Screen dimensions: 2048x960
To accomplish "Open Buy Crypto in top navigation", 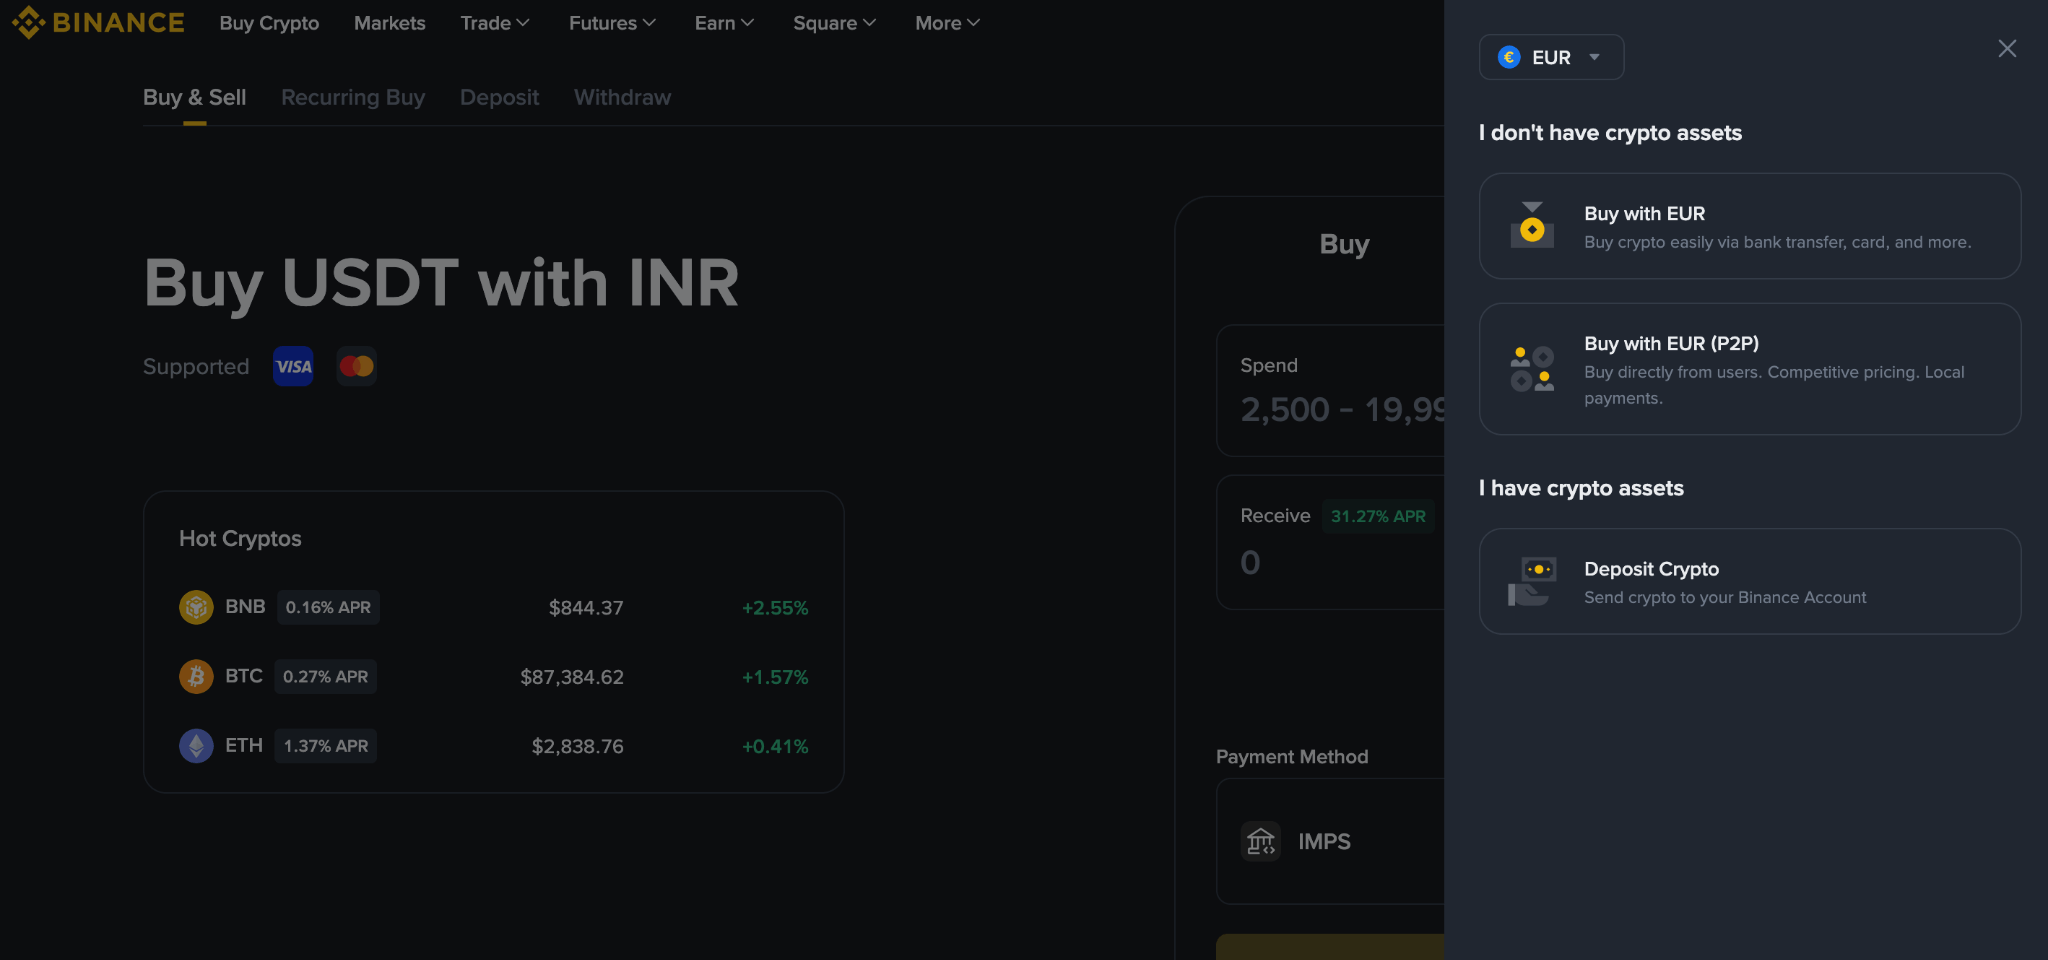I will [269, 23].
